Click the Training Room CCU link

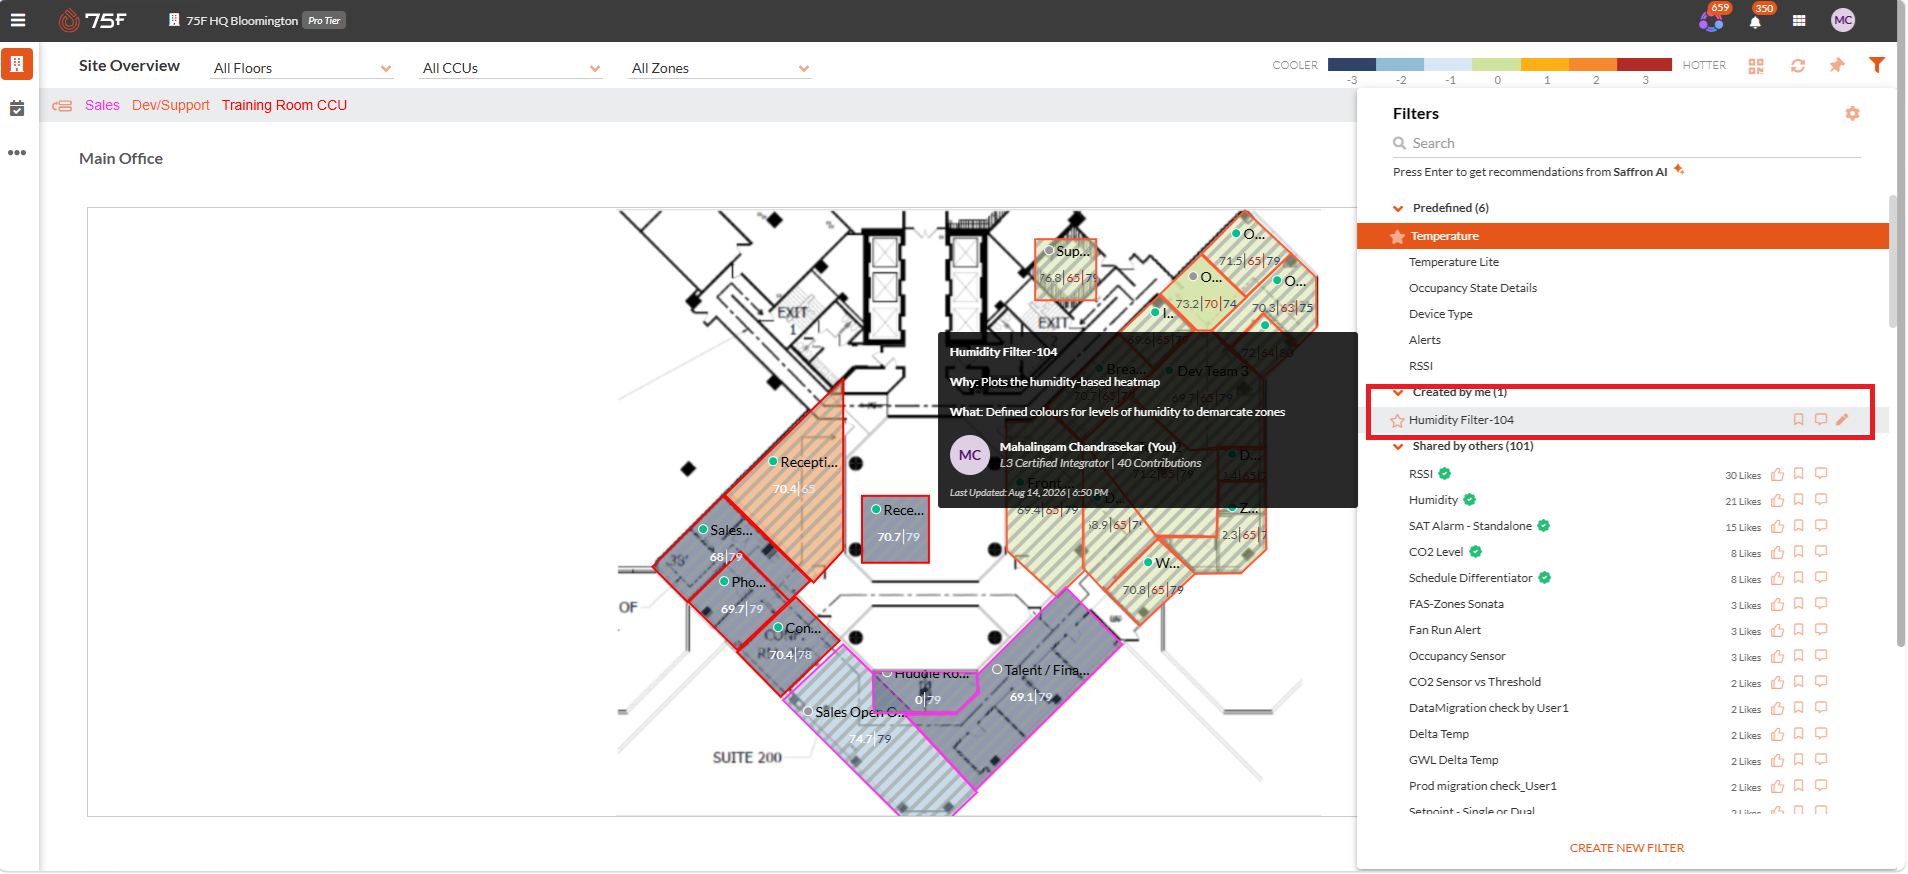[284, 105]
